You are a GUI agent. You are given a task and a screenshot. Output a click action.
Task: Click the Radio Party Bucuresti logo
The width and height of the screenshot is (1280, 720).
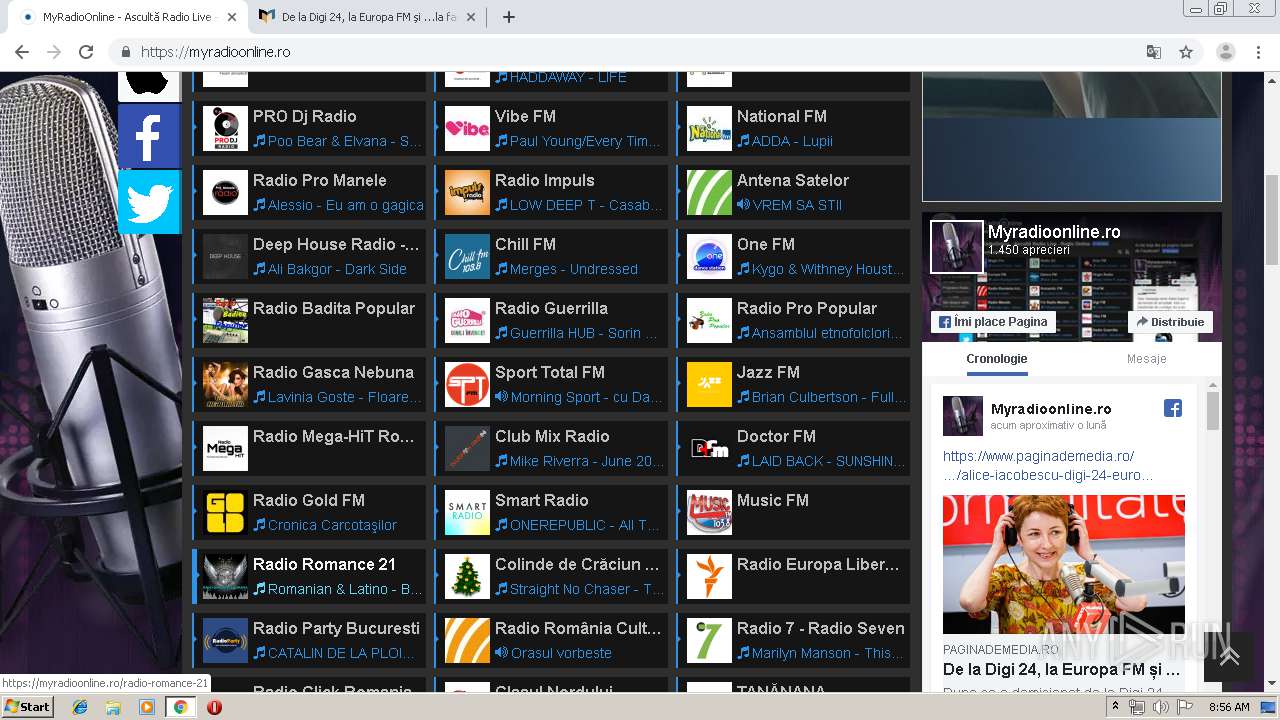pyautogui.click(x=225, y=641)
